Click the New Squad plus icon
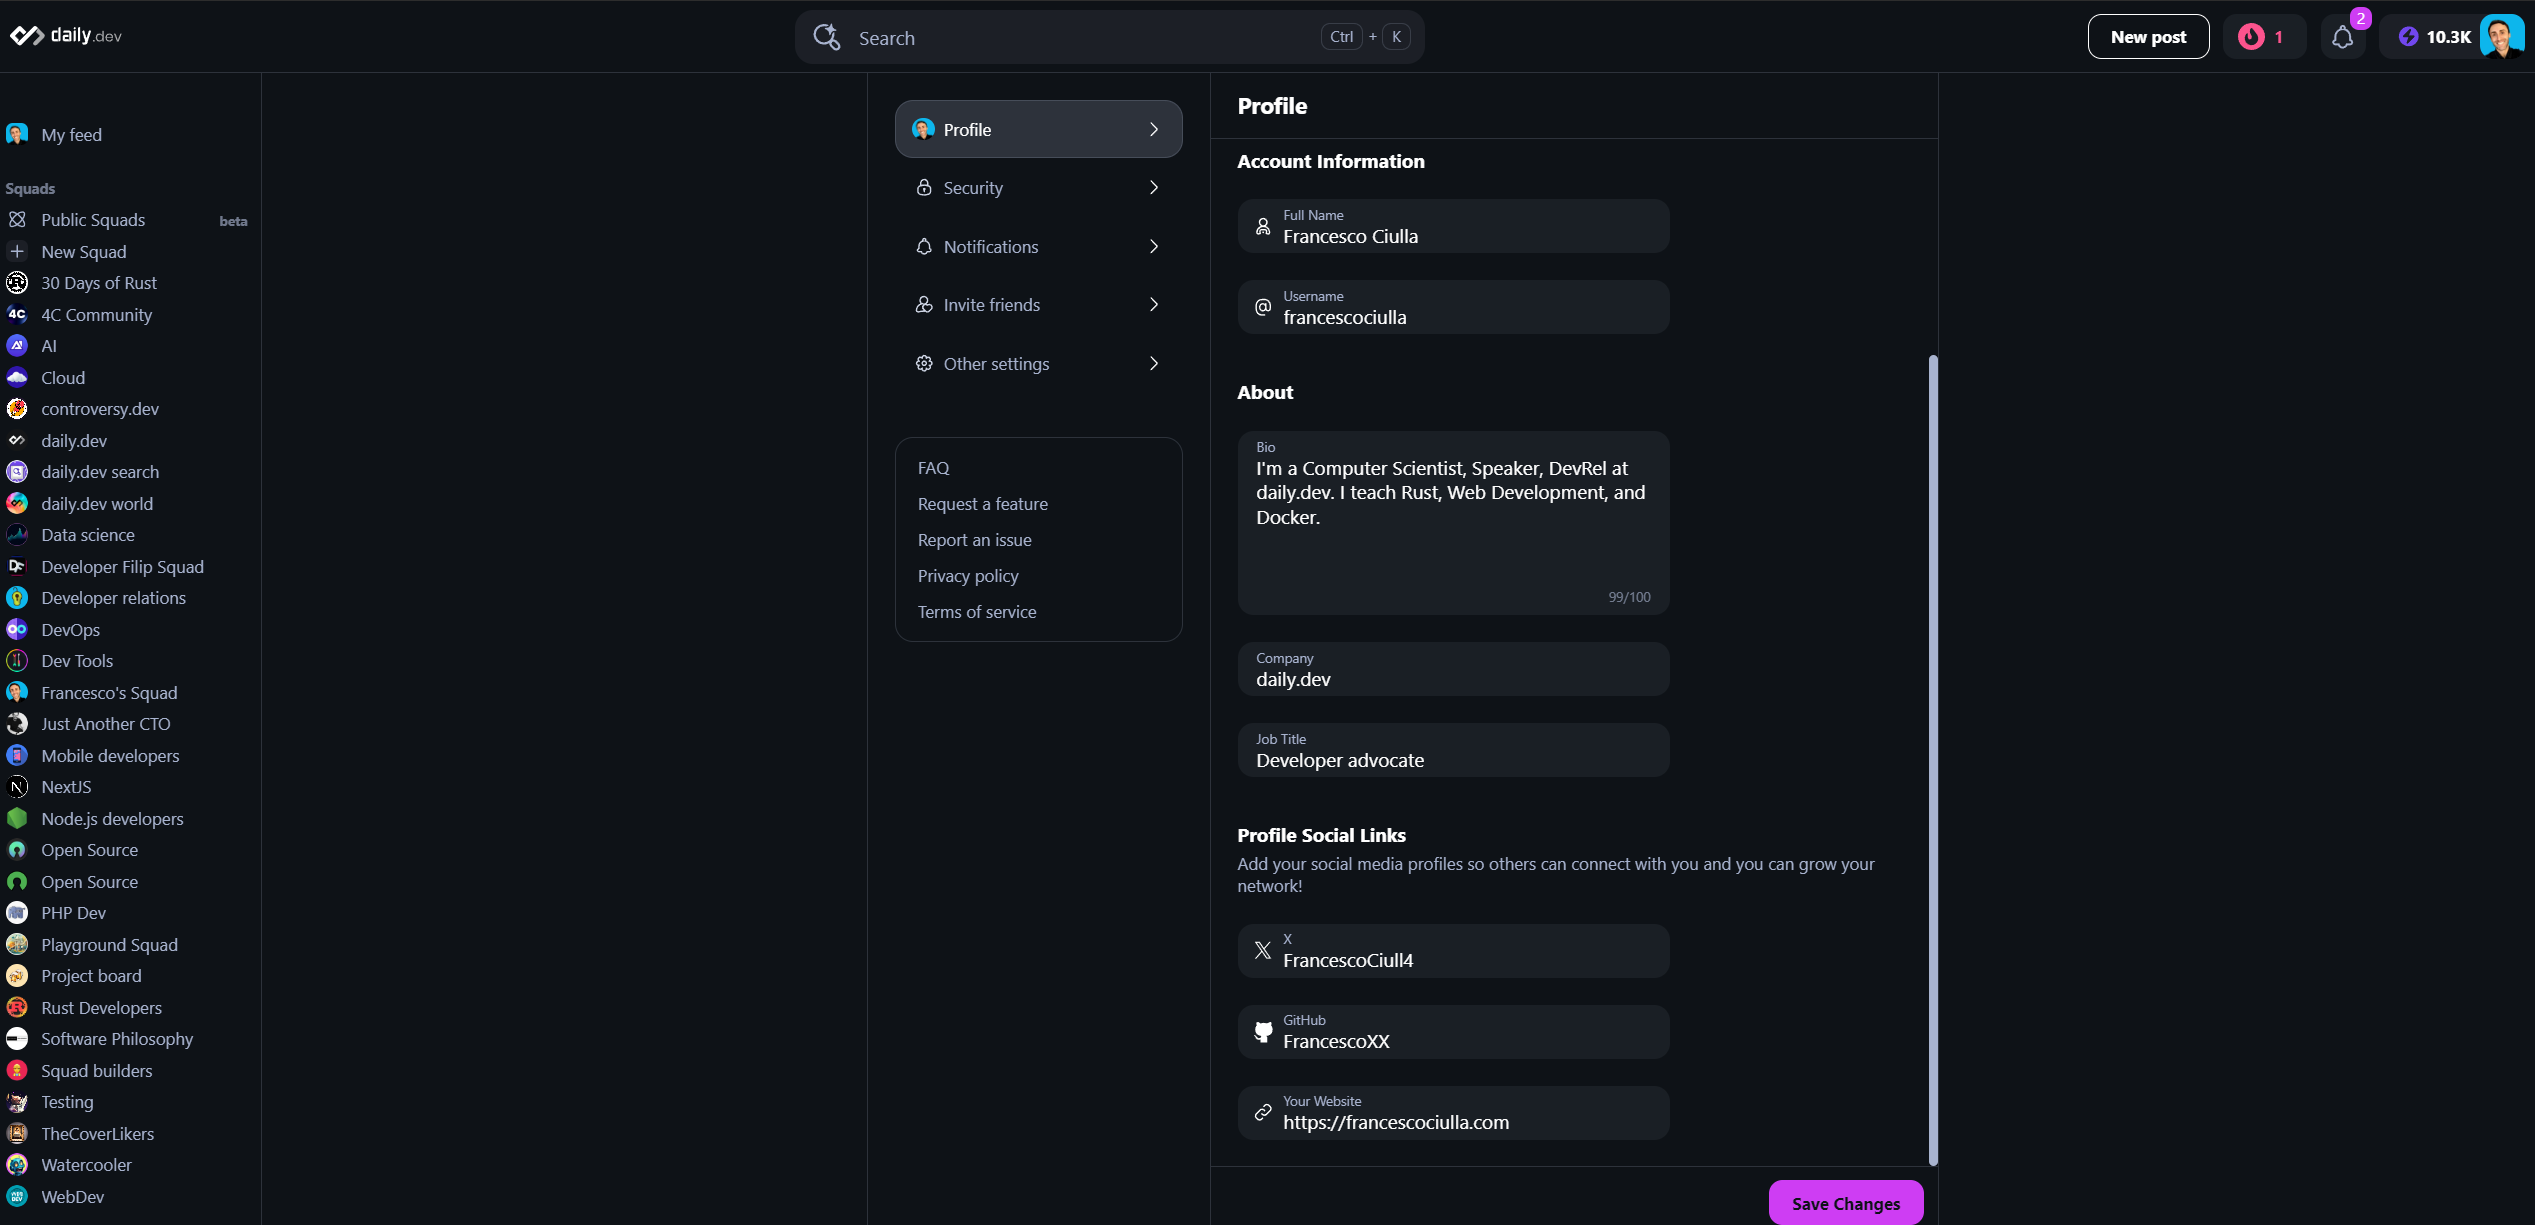This screenshot has height=1225, width=2535. click(17, 252)
